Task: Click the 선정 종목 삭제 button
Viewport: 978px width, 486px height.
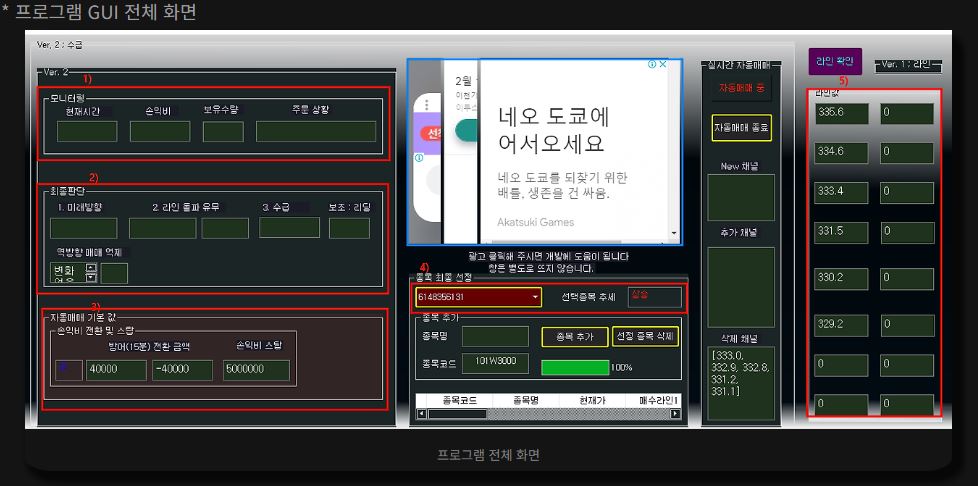Action: 645,337
